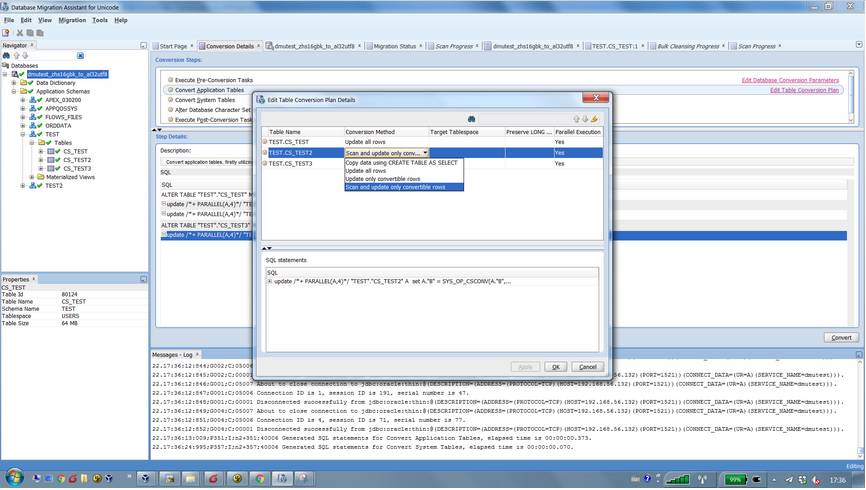This screenshot has width=866, height=490.
Task: Click the Parallel Execution column header
Action: pos(578,133)
